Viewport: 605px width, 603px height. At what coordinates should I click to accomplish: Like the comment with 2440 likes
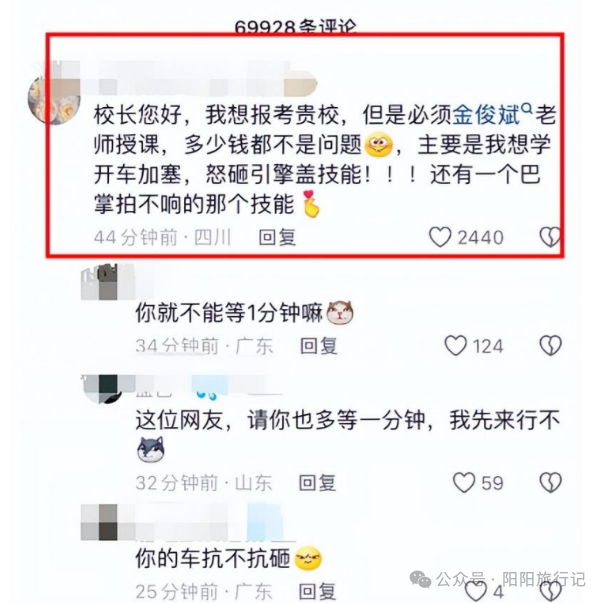(x=440, y=237)
